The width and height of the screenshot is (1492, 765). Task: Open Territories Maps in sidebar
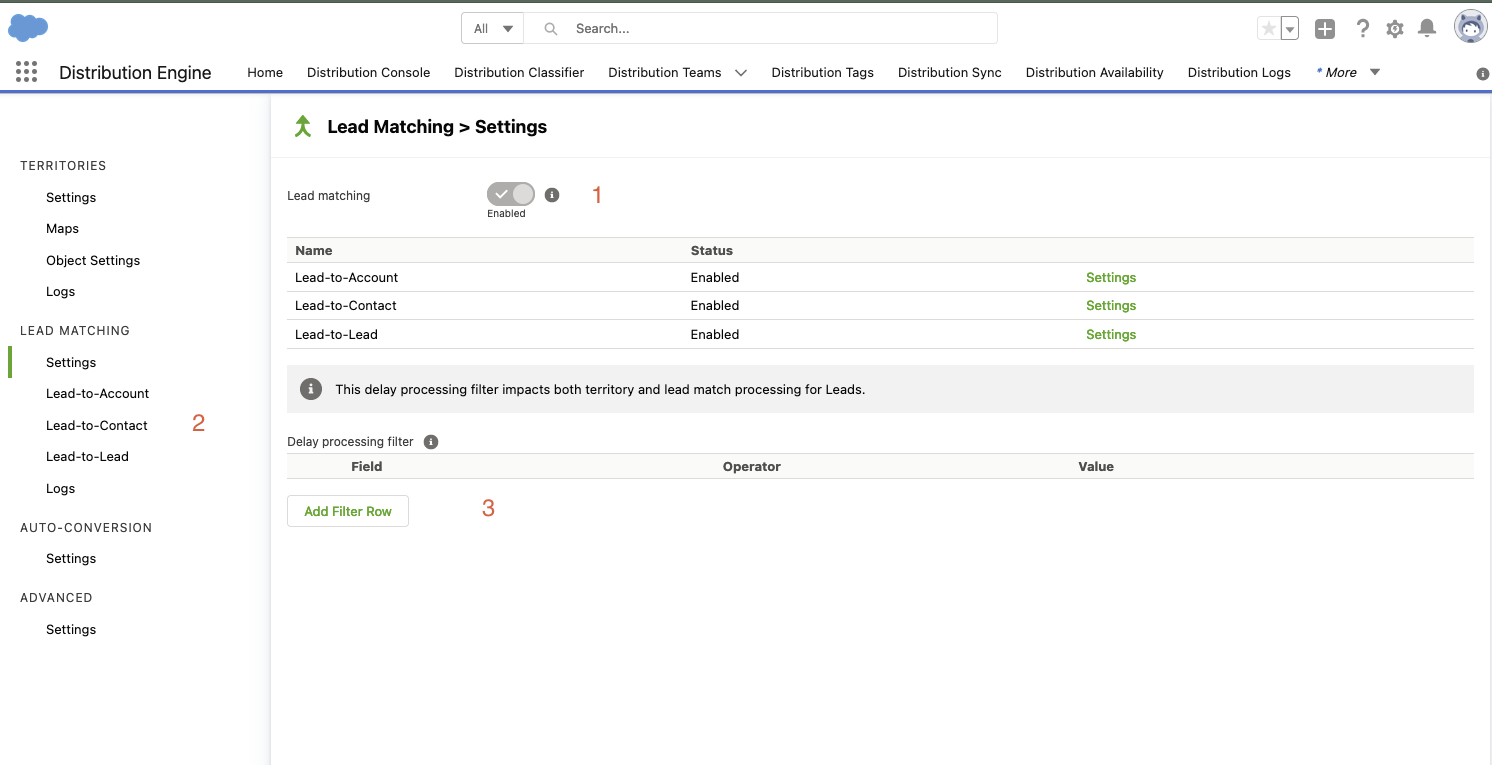[62, 229]
